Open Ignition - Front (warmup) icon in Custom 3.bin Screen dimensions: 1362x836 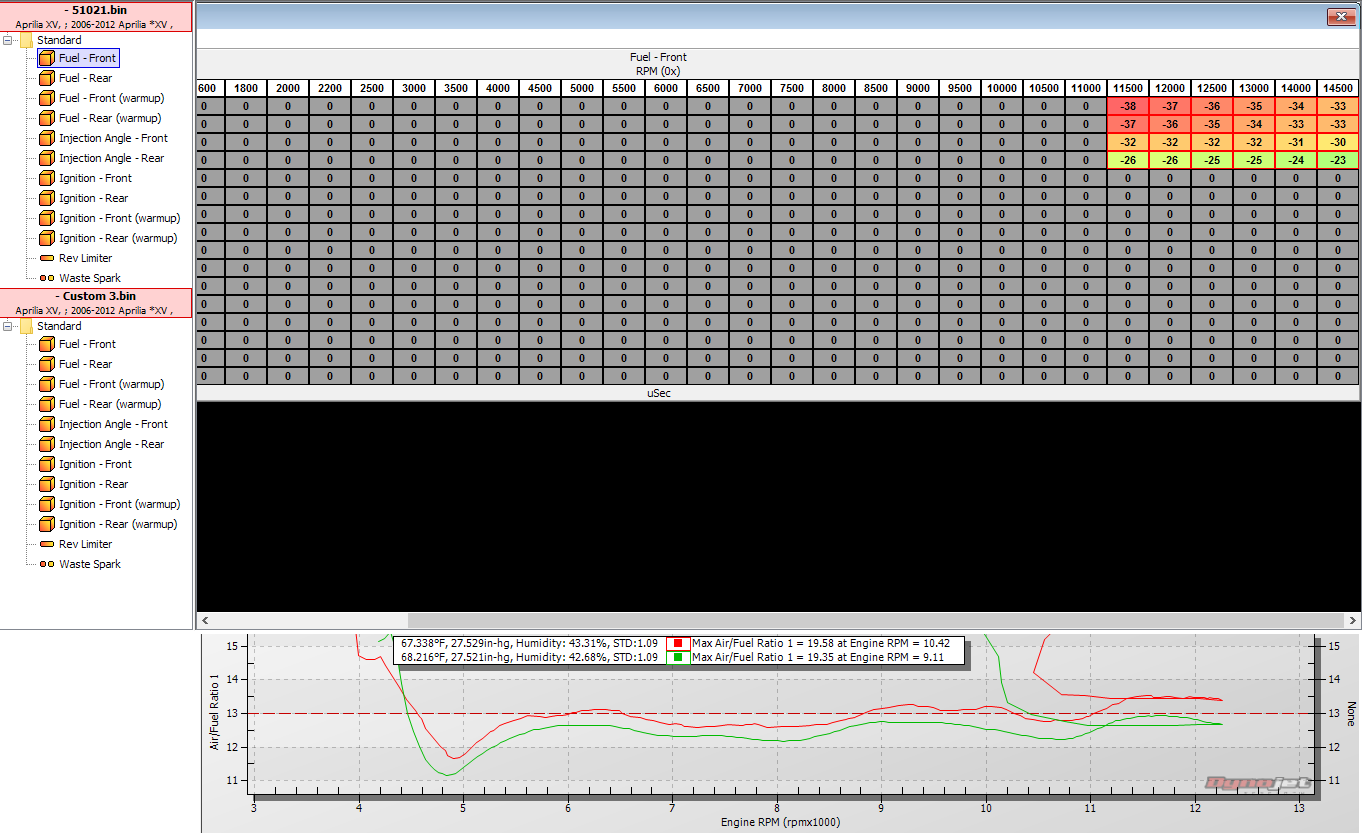click(46, 504)
